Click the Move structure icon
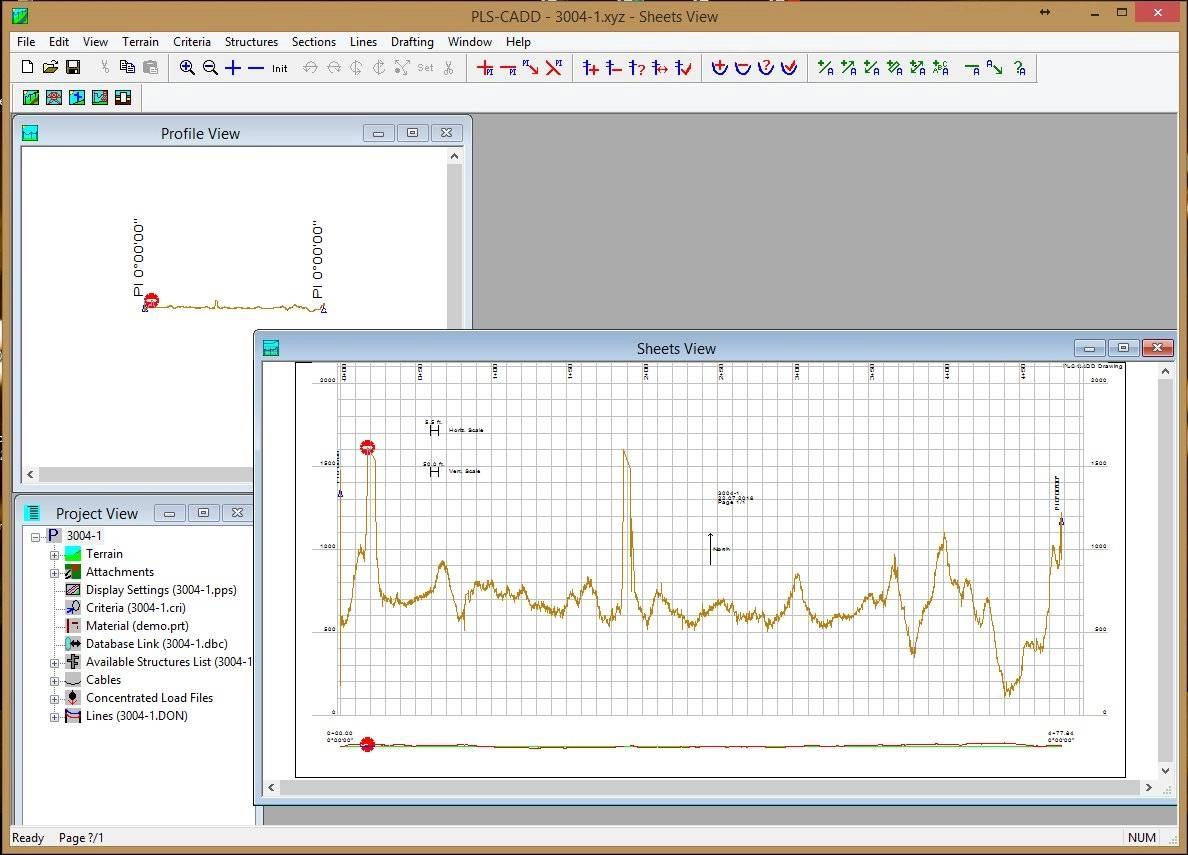Image resolution: width=1188 pixels, height=855 pixels. (x=660, y=67)
